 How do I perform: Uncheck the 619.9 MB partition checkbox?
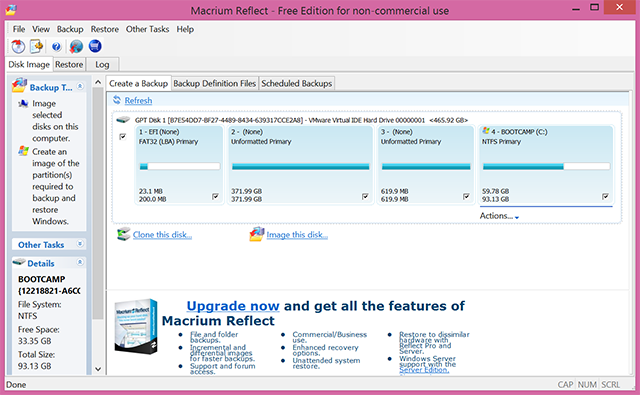[x=466, y=197]
